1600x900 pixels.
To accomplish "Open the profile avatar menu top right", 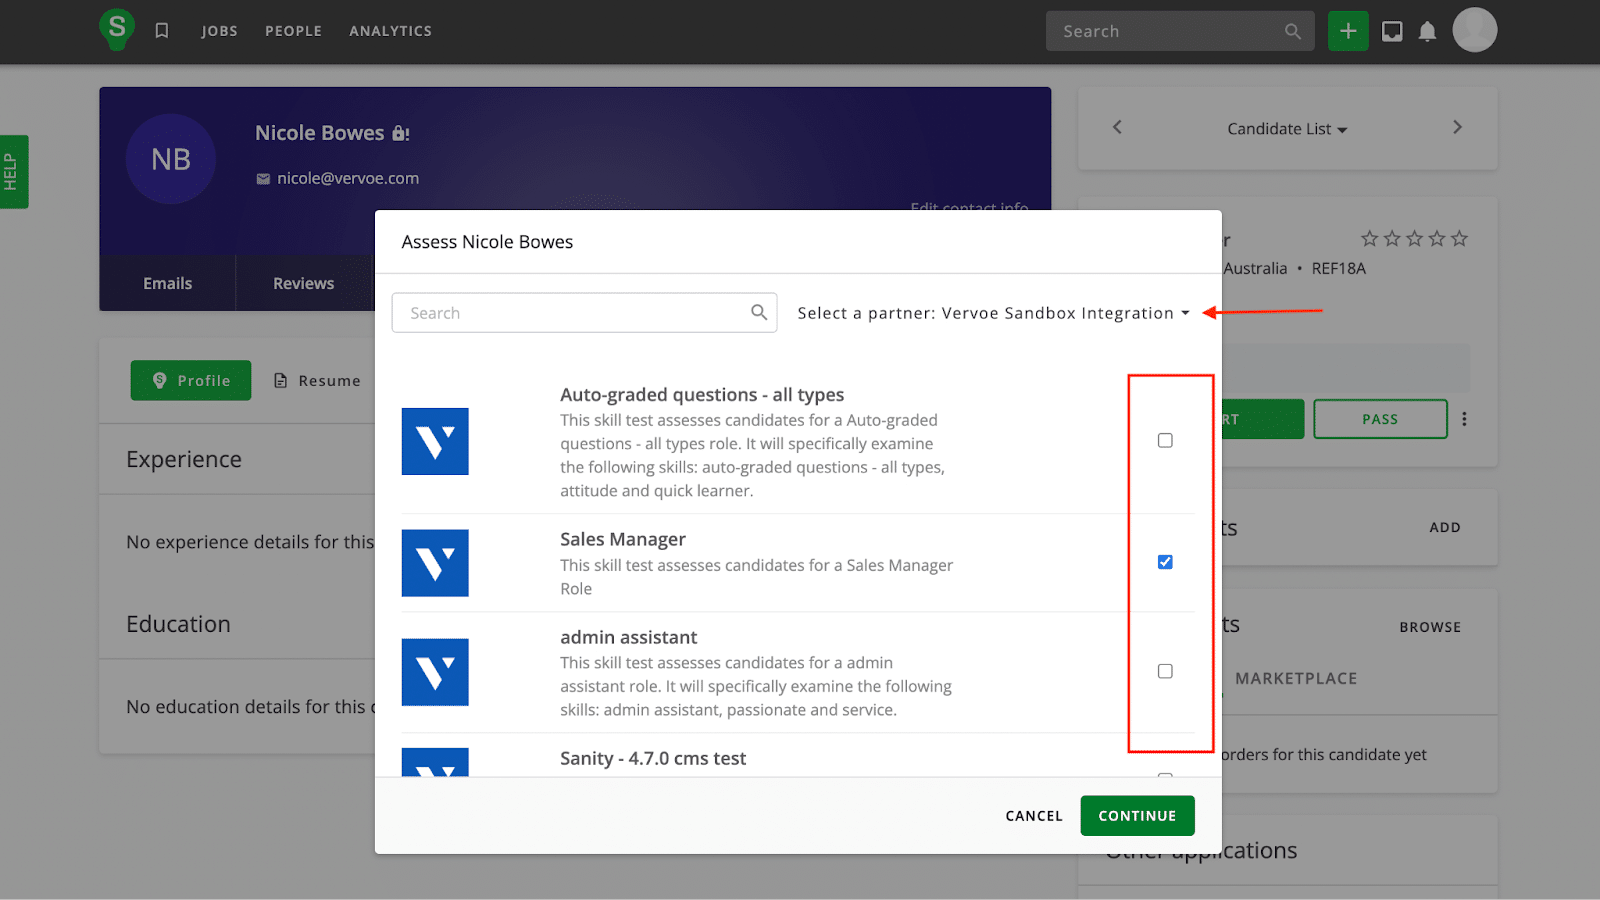I will tap(1475, 30).
